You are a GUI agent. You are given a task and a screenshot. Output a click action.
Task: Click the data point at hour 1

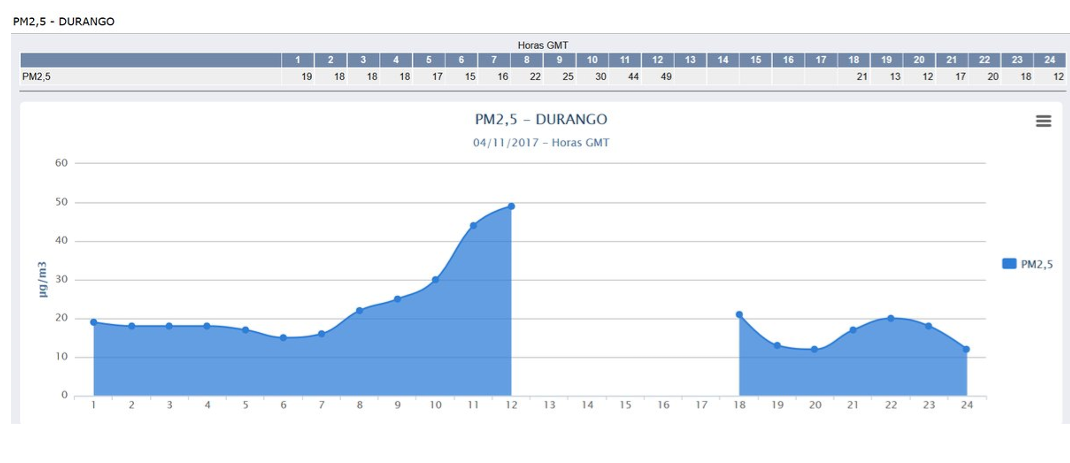click(93, 322)
